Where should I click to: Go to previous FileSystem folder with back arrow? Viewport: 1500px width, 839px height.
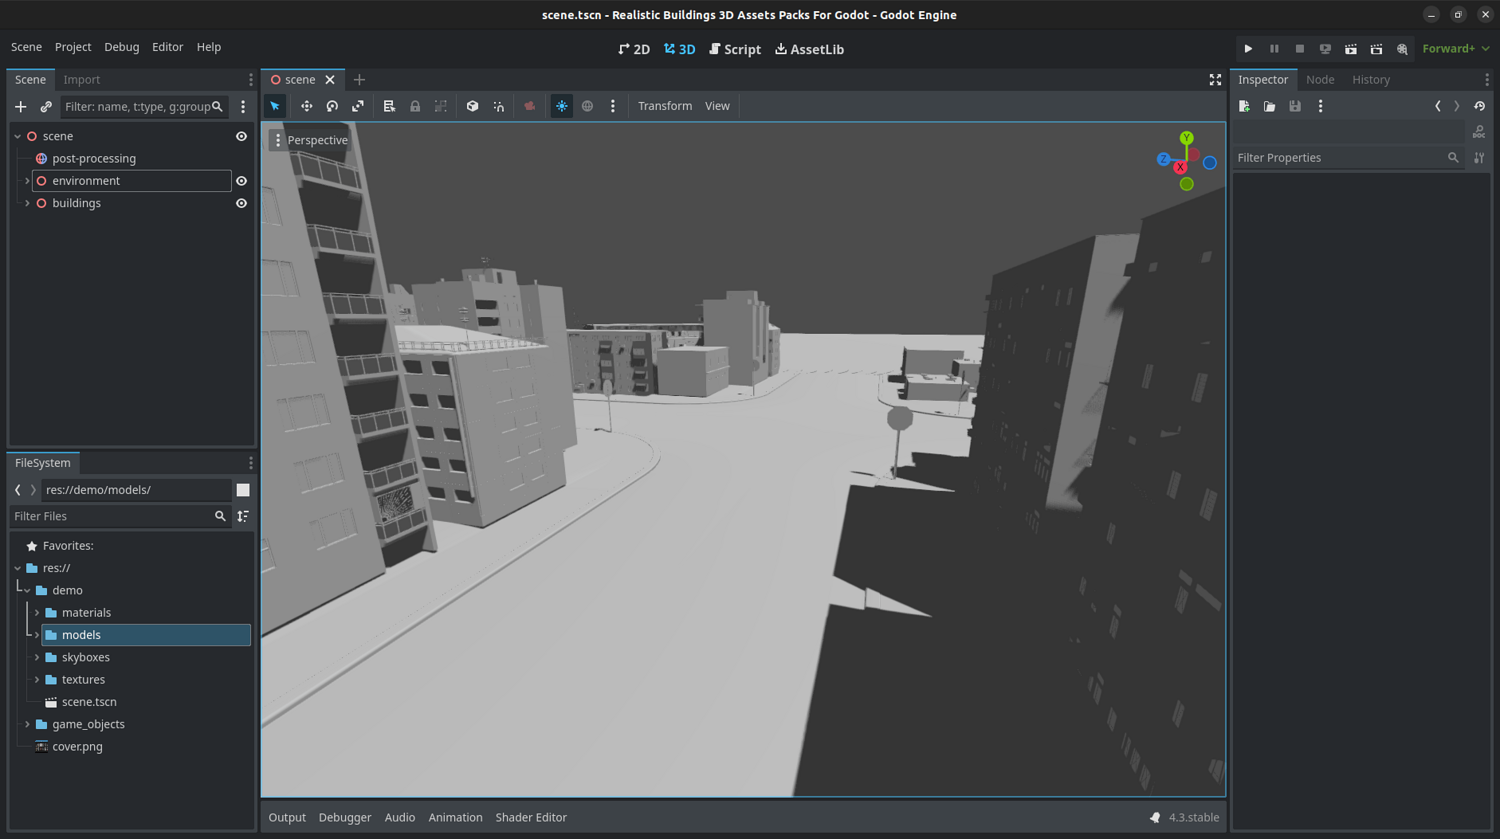(x=18, y=490)
